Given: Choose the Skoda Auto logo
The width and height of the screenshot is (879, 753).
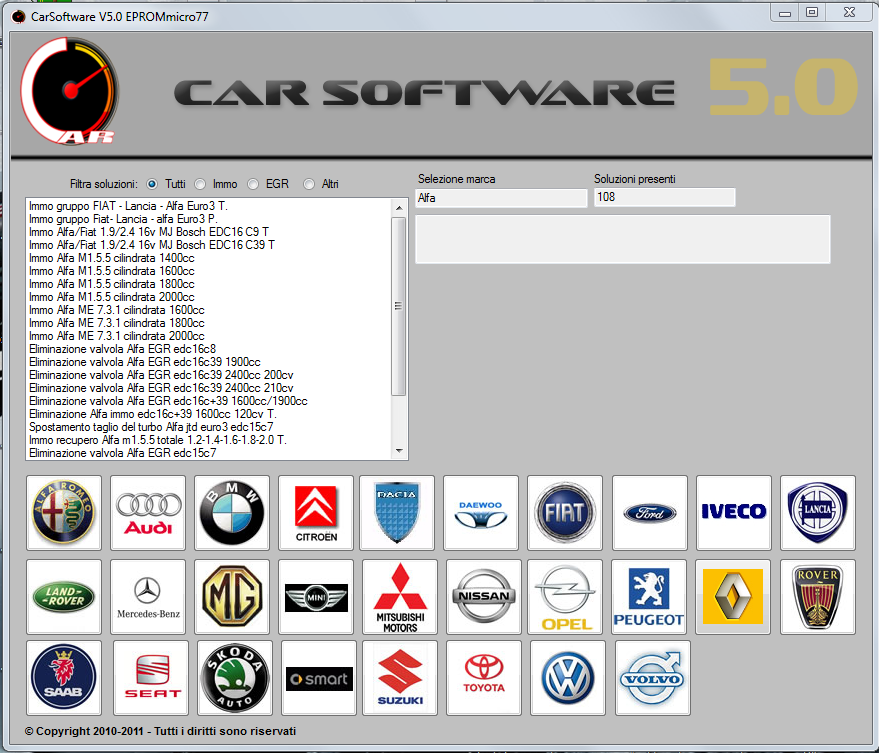Looking at the screenshot, I should click(x=235, y=678).
